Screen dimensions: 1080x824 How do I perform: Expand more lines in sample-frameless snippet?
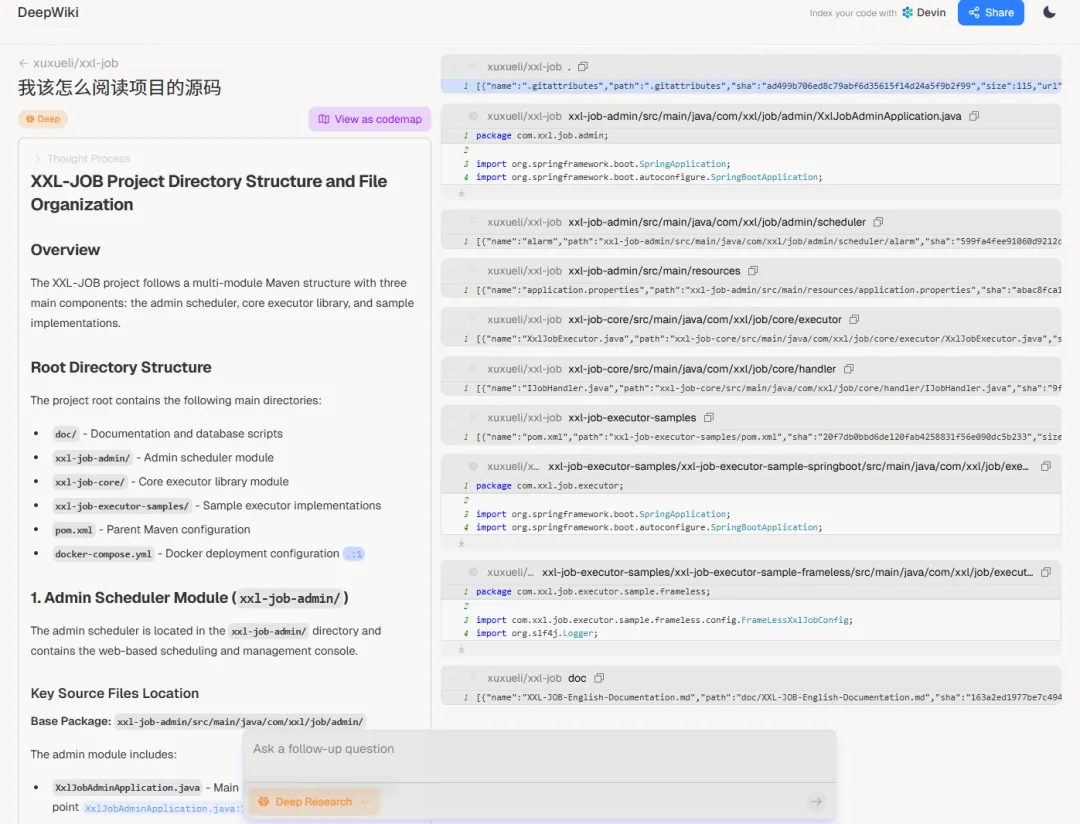(461, 650)
